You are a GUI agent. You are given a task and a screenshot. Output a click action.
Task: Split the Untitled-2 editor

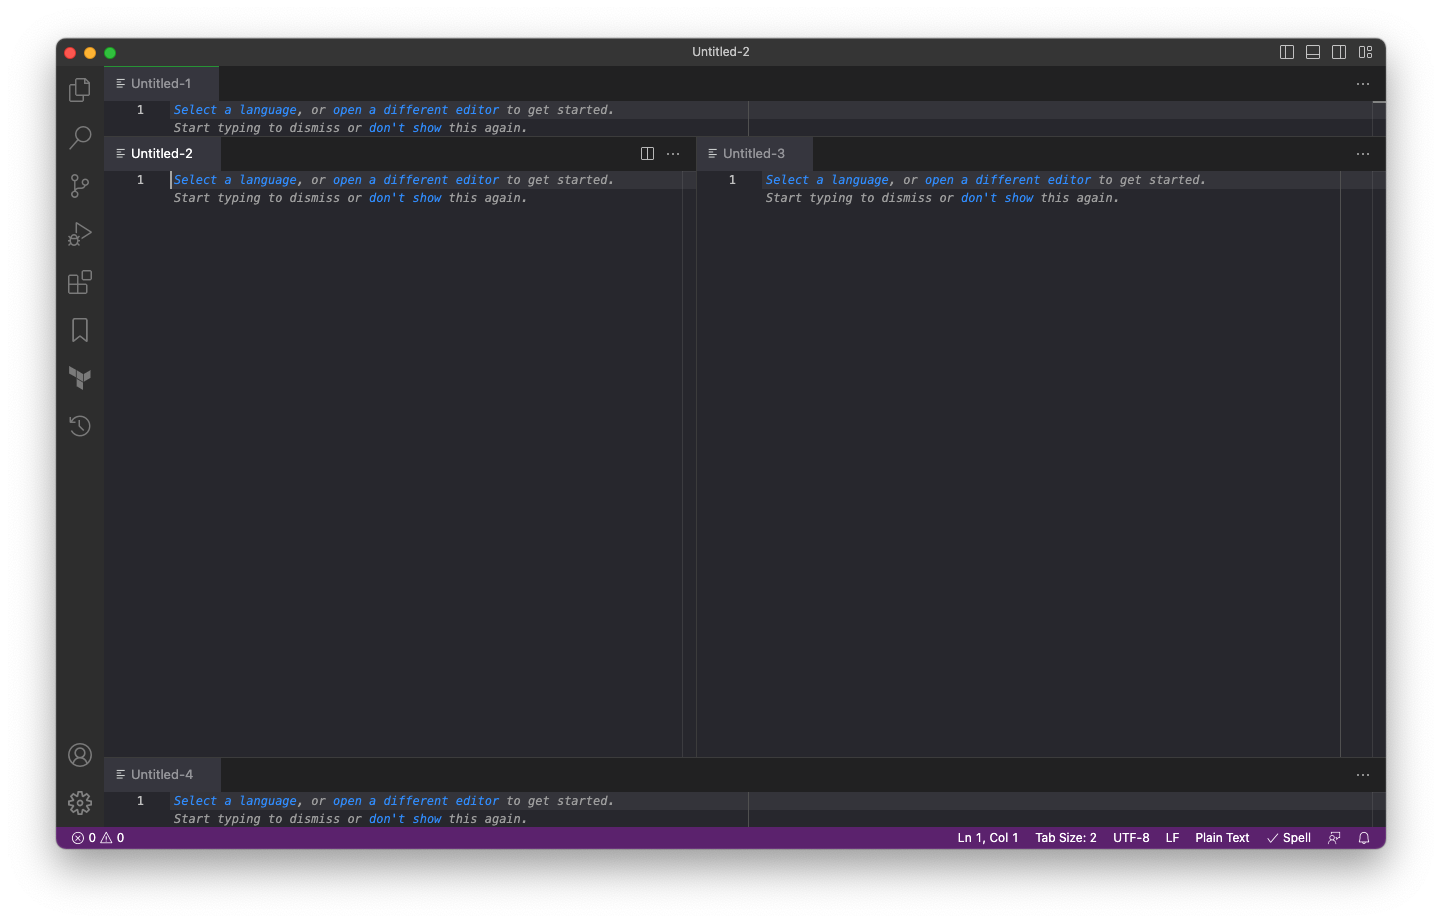tap(647, 153)
